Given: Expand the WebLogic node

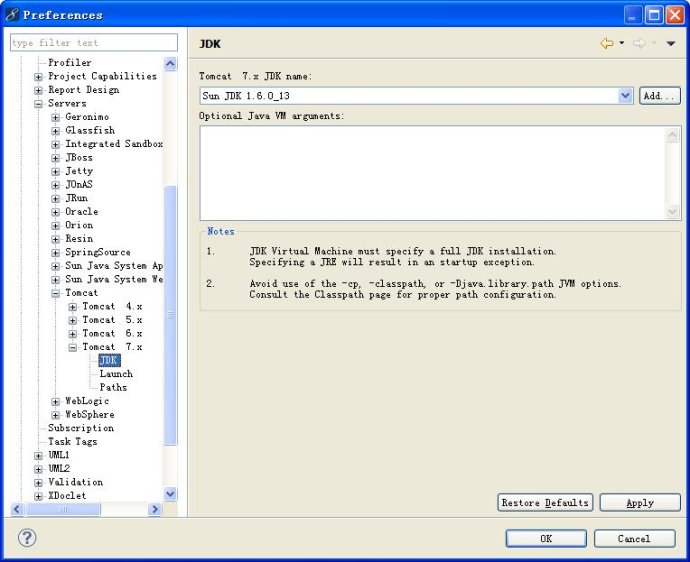Looking at the screenshot, I should (55, 402).
